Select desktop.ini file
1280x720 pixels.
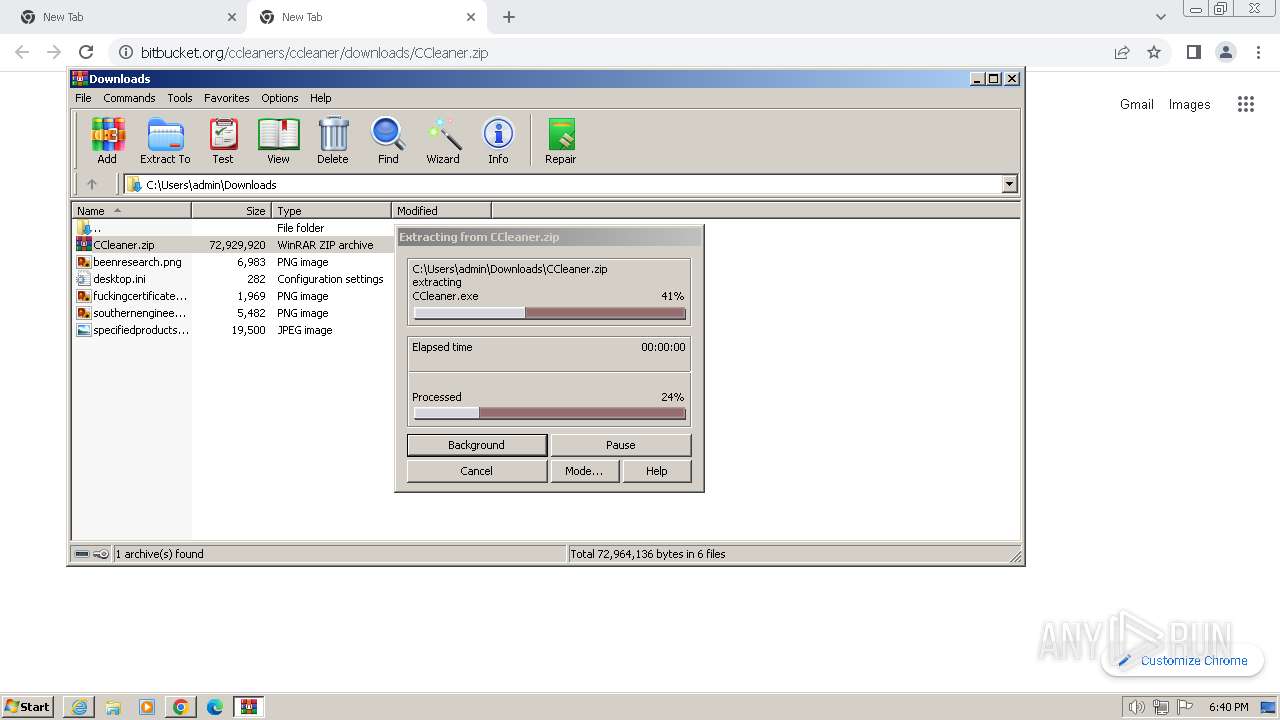(119, 279)
